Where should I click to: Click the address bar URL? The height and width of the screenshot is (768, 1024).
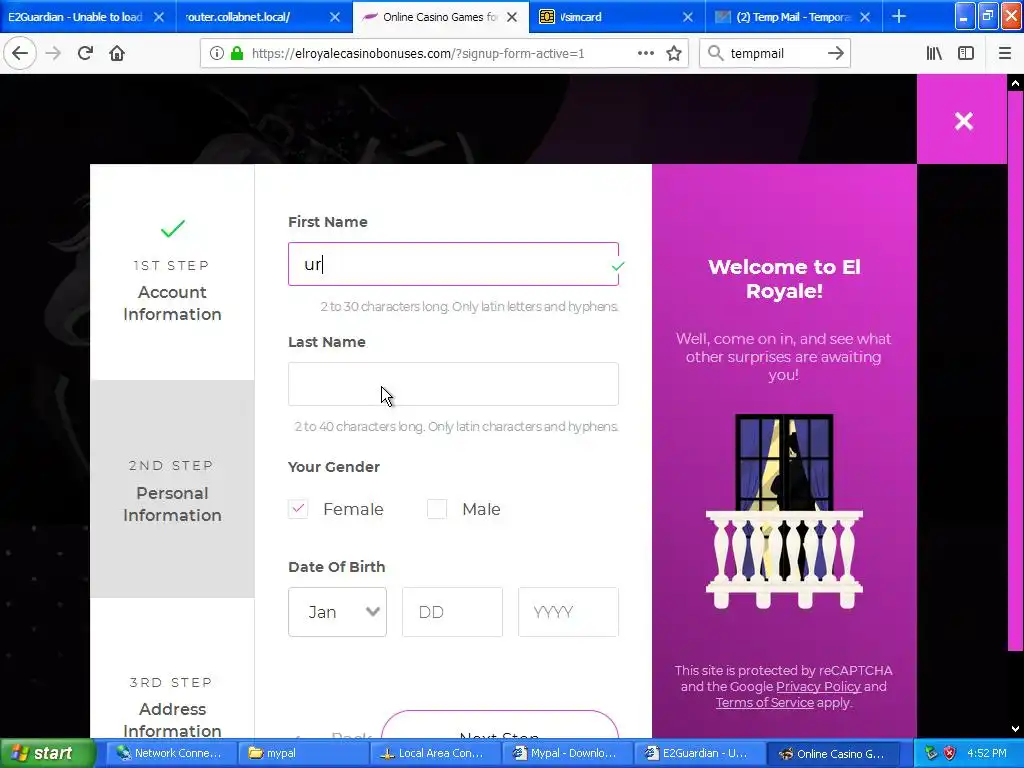pos(418,54)
